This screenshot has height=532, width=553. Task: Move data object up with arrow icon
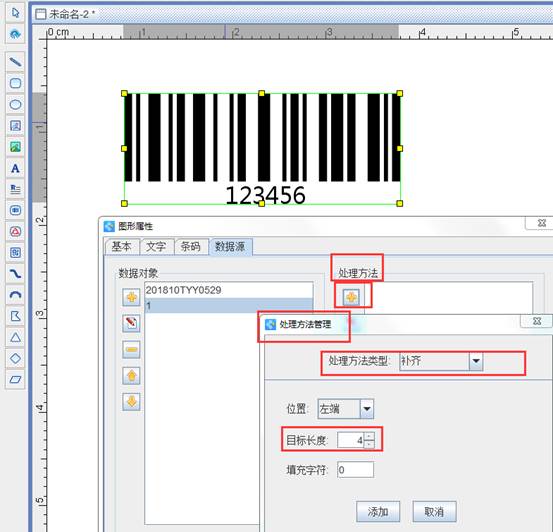(x=132, y=376)
